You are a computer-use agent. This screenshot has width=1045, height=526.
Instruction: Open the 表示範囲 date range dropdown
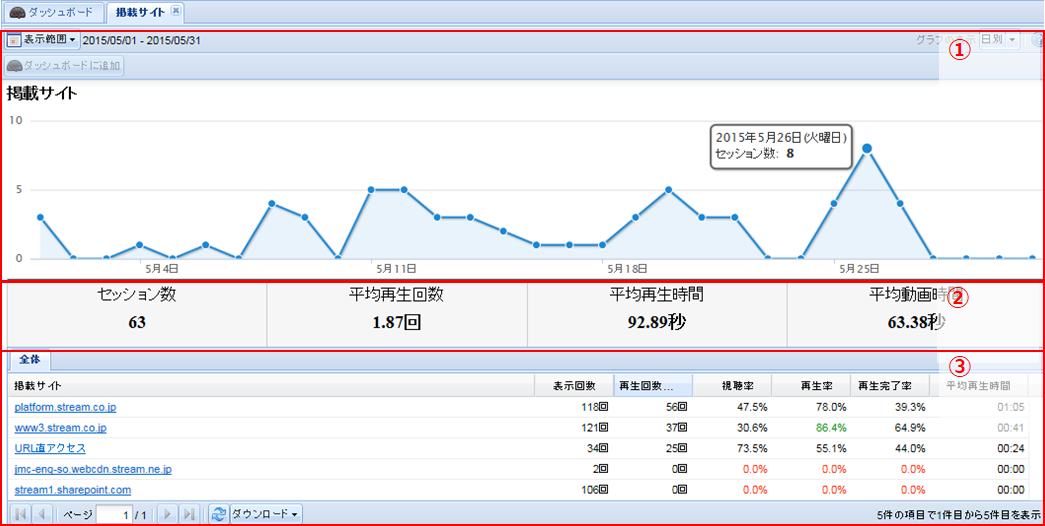(43, 40)
